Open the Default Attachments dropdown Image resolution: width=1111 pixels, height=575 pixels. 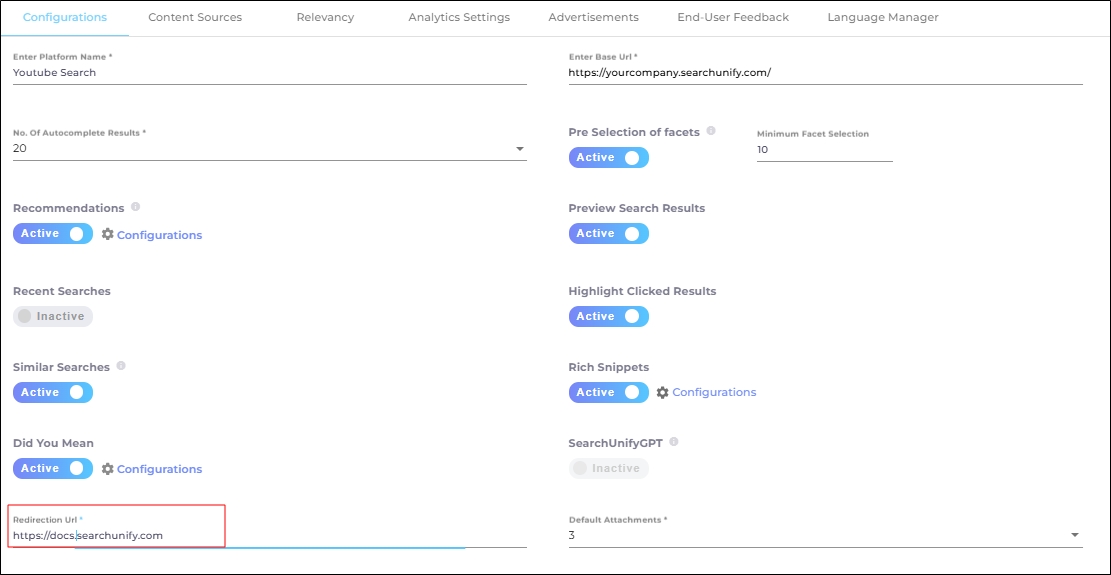[1075, 535]
